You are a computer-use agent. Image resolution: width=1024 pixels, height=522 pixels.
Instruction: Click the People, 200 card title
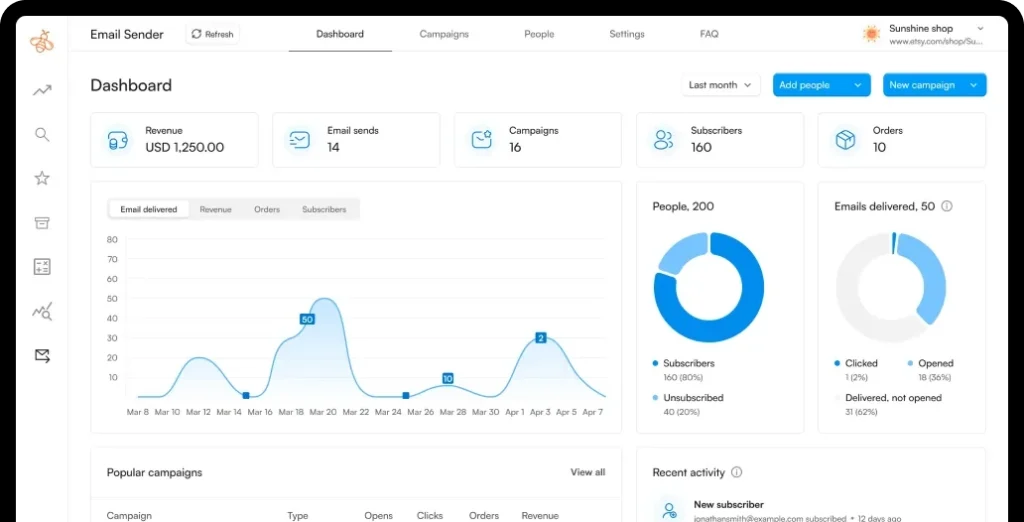(683, 206)
